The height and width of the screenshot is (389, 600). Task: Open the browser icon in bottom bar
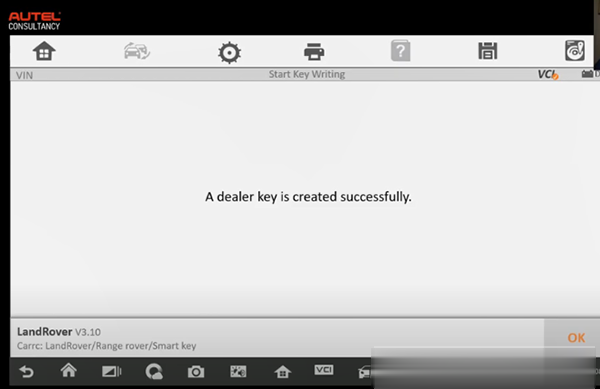point(154,371)
